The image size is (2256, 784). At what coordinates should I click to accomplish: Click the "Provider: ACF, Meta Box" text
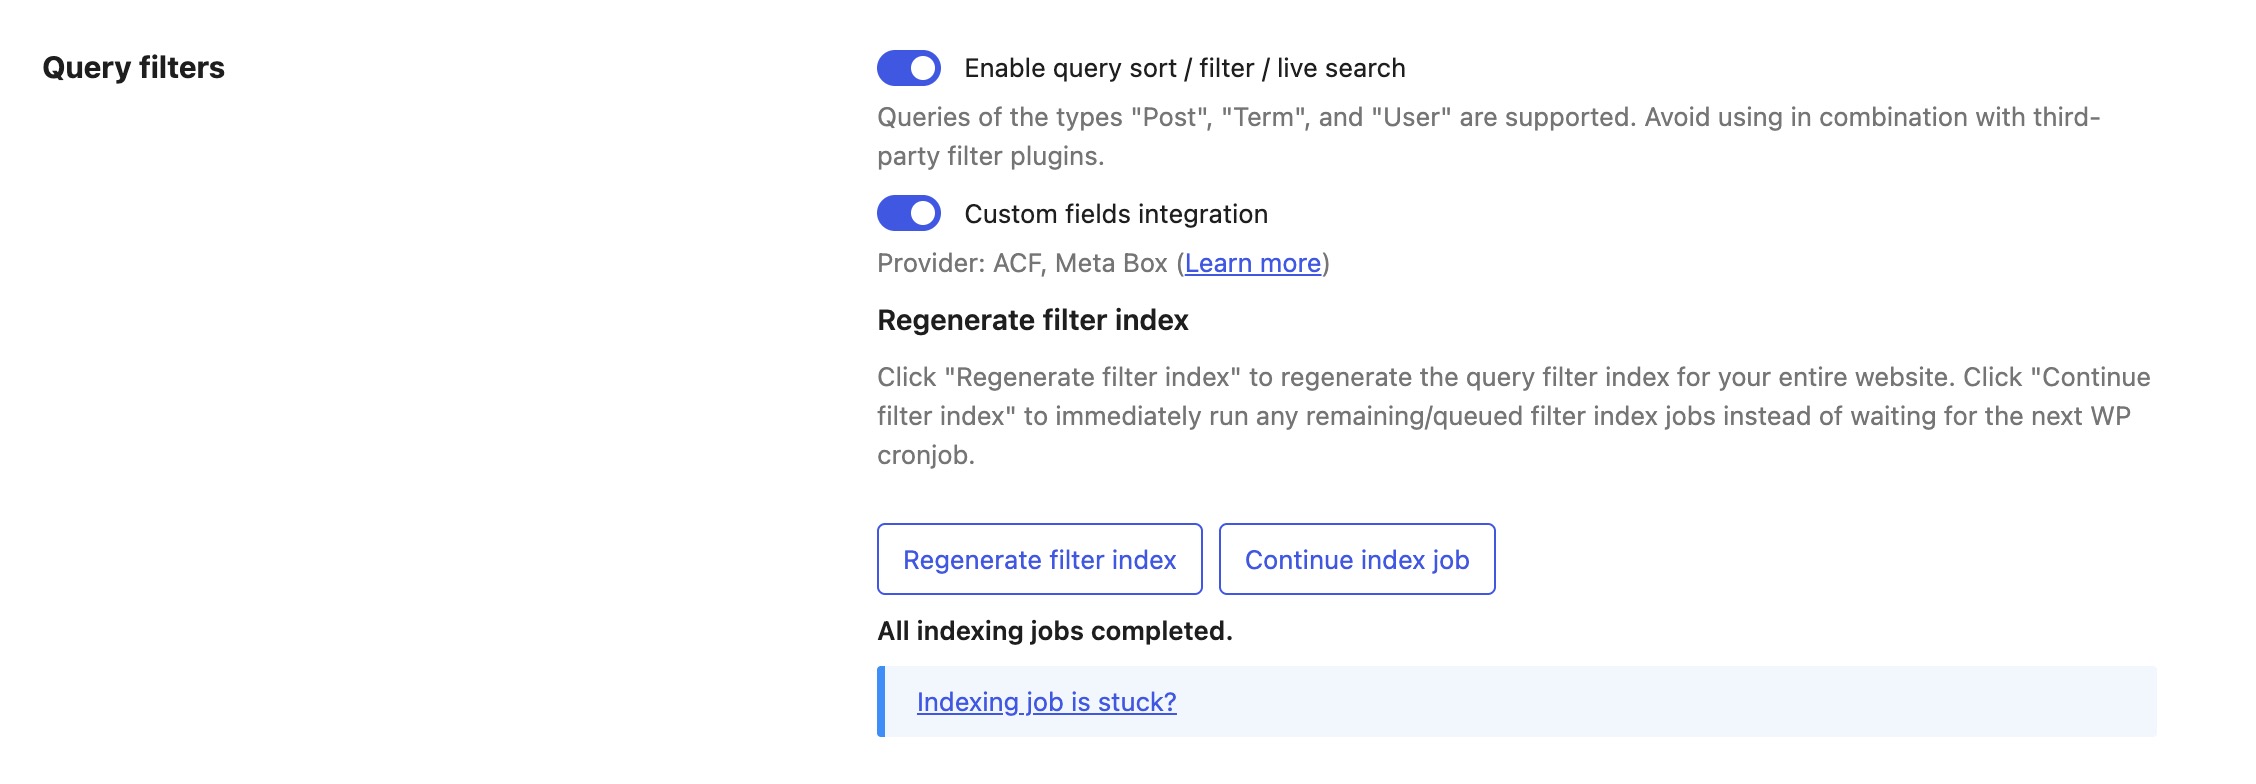[x=1022, y=263]
